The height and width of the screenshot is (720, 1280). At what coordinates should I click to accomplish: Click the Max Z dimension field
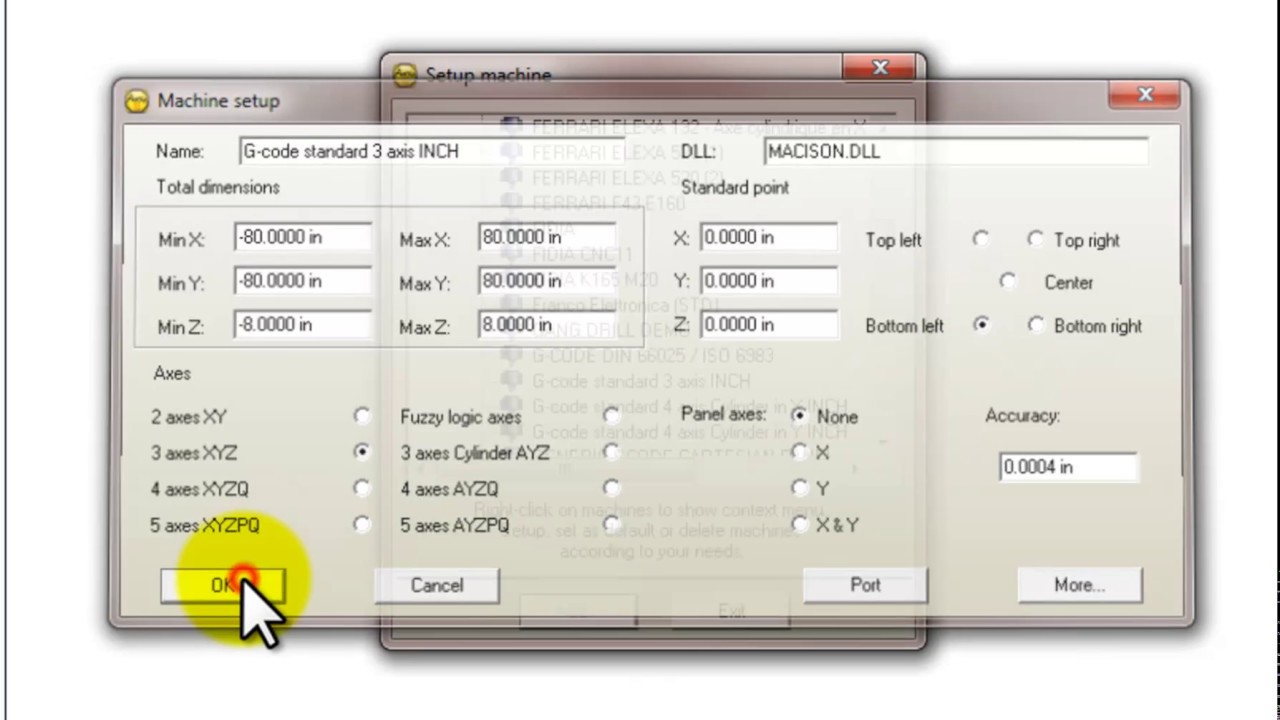tap(547, 325)
